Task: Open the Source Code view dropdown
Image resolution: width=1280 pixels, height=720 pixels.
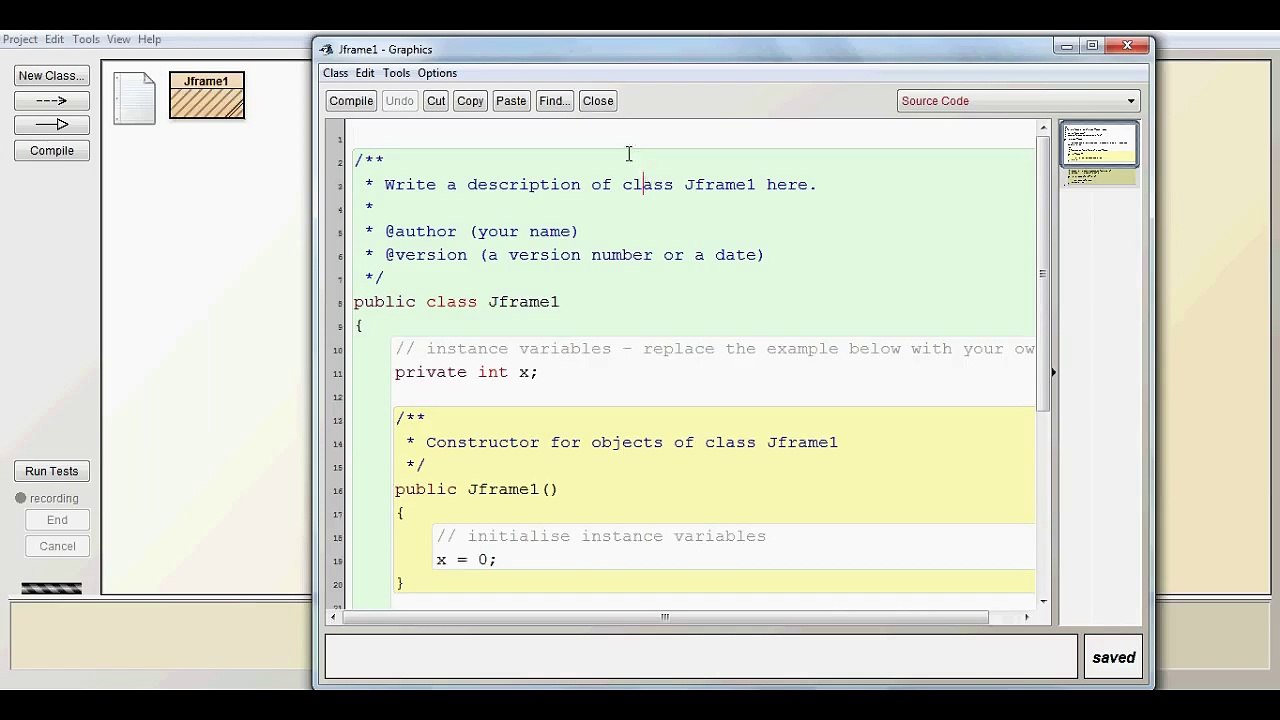Action: [1018, 101]
